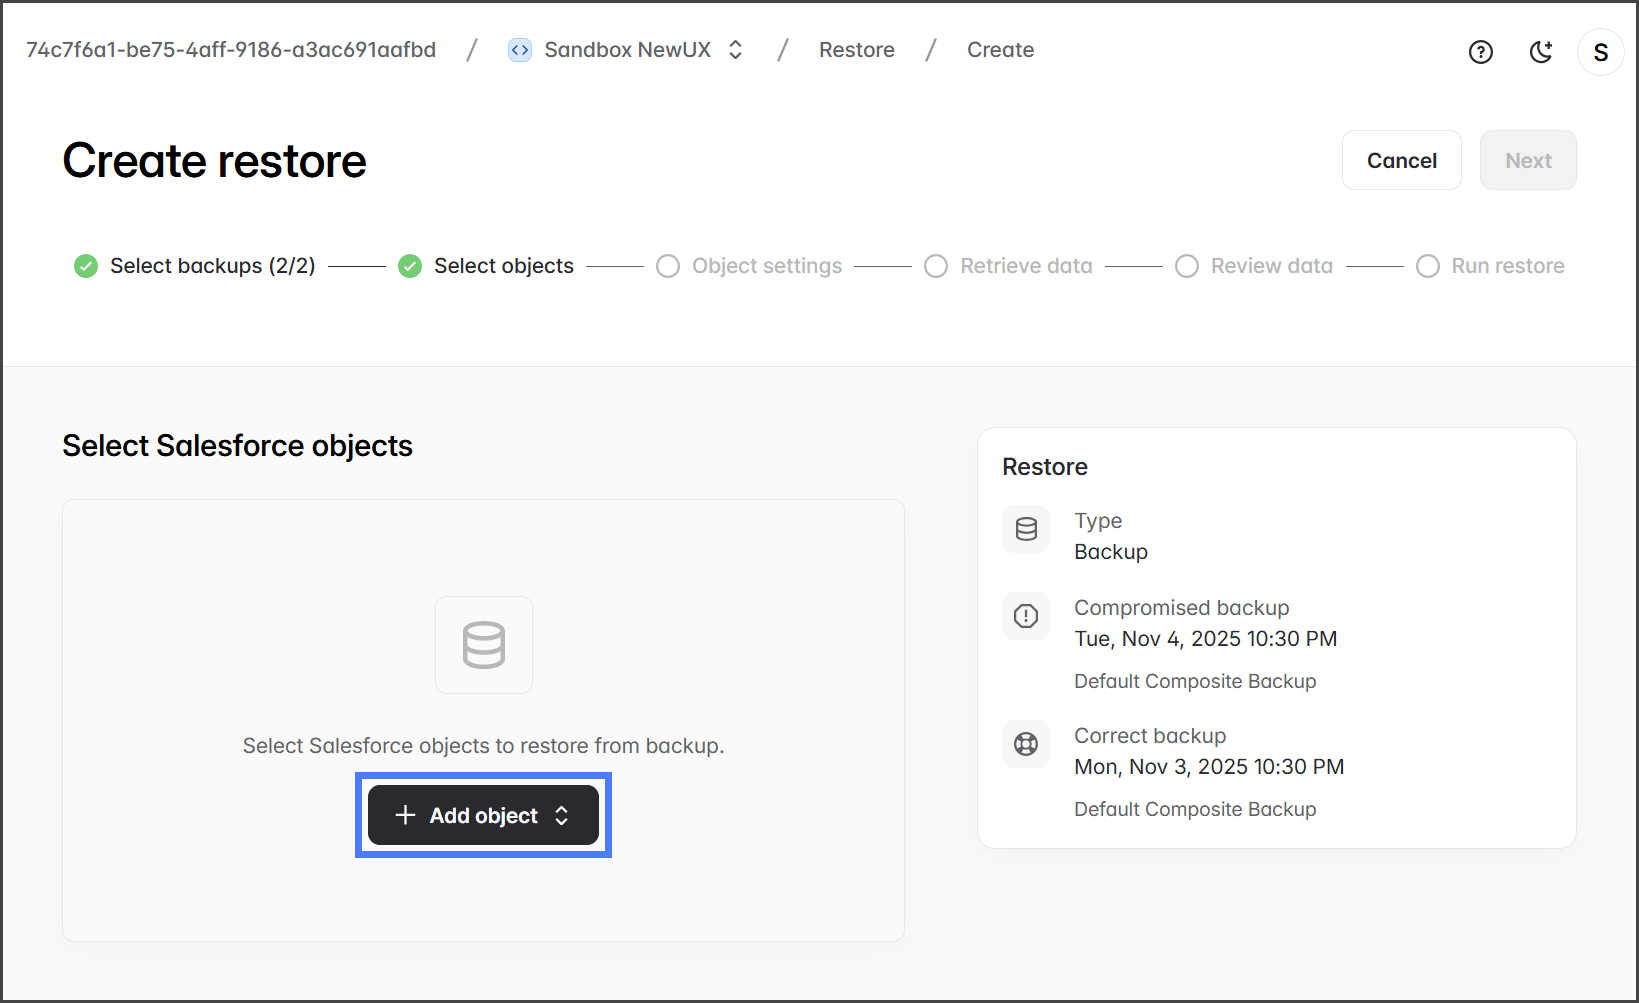
Task: Select the Object settings step circle
Action: tap(668, 266)
